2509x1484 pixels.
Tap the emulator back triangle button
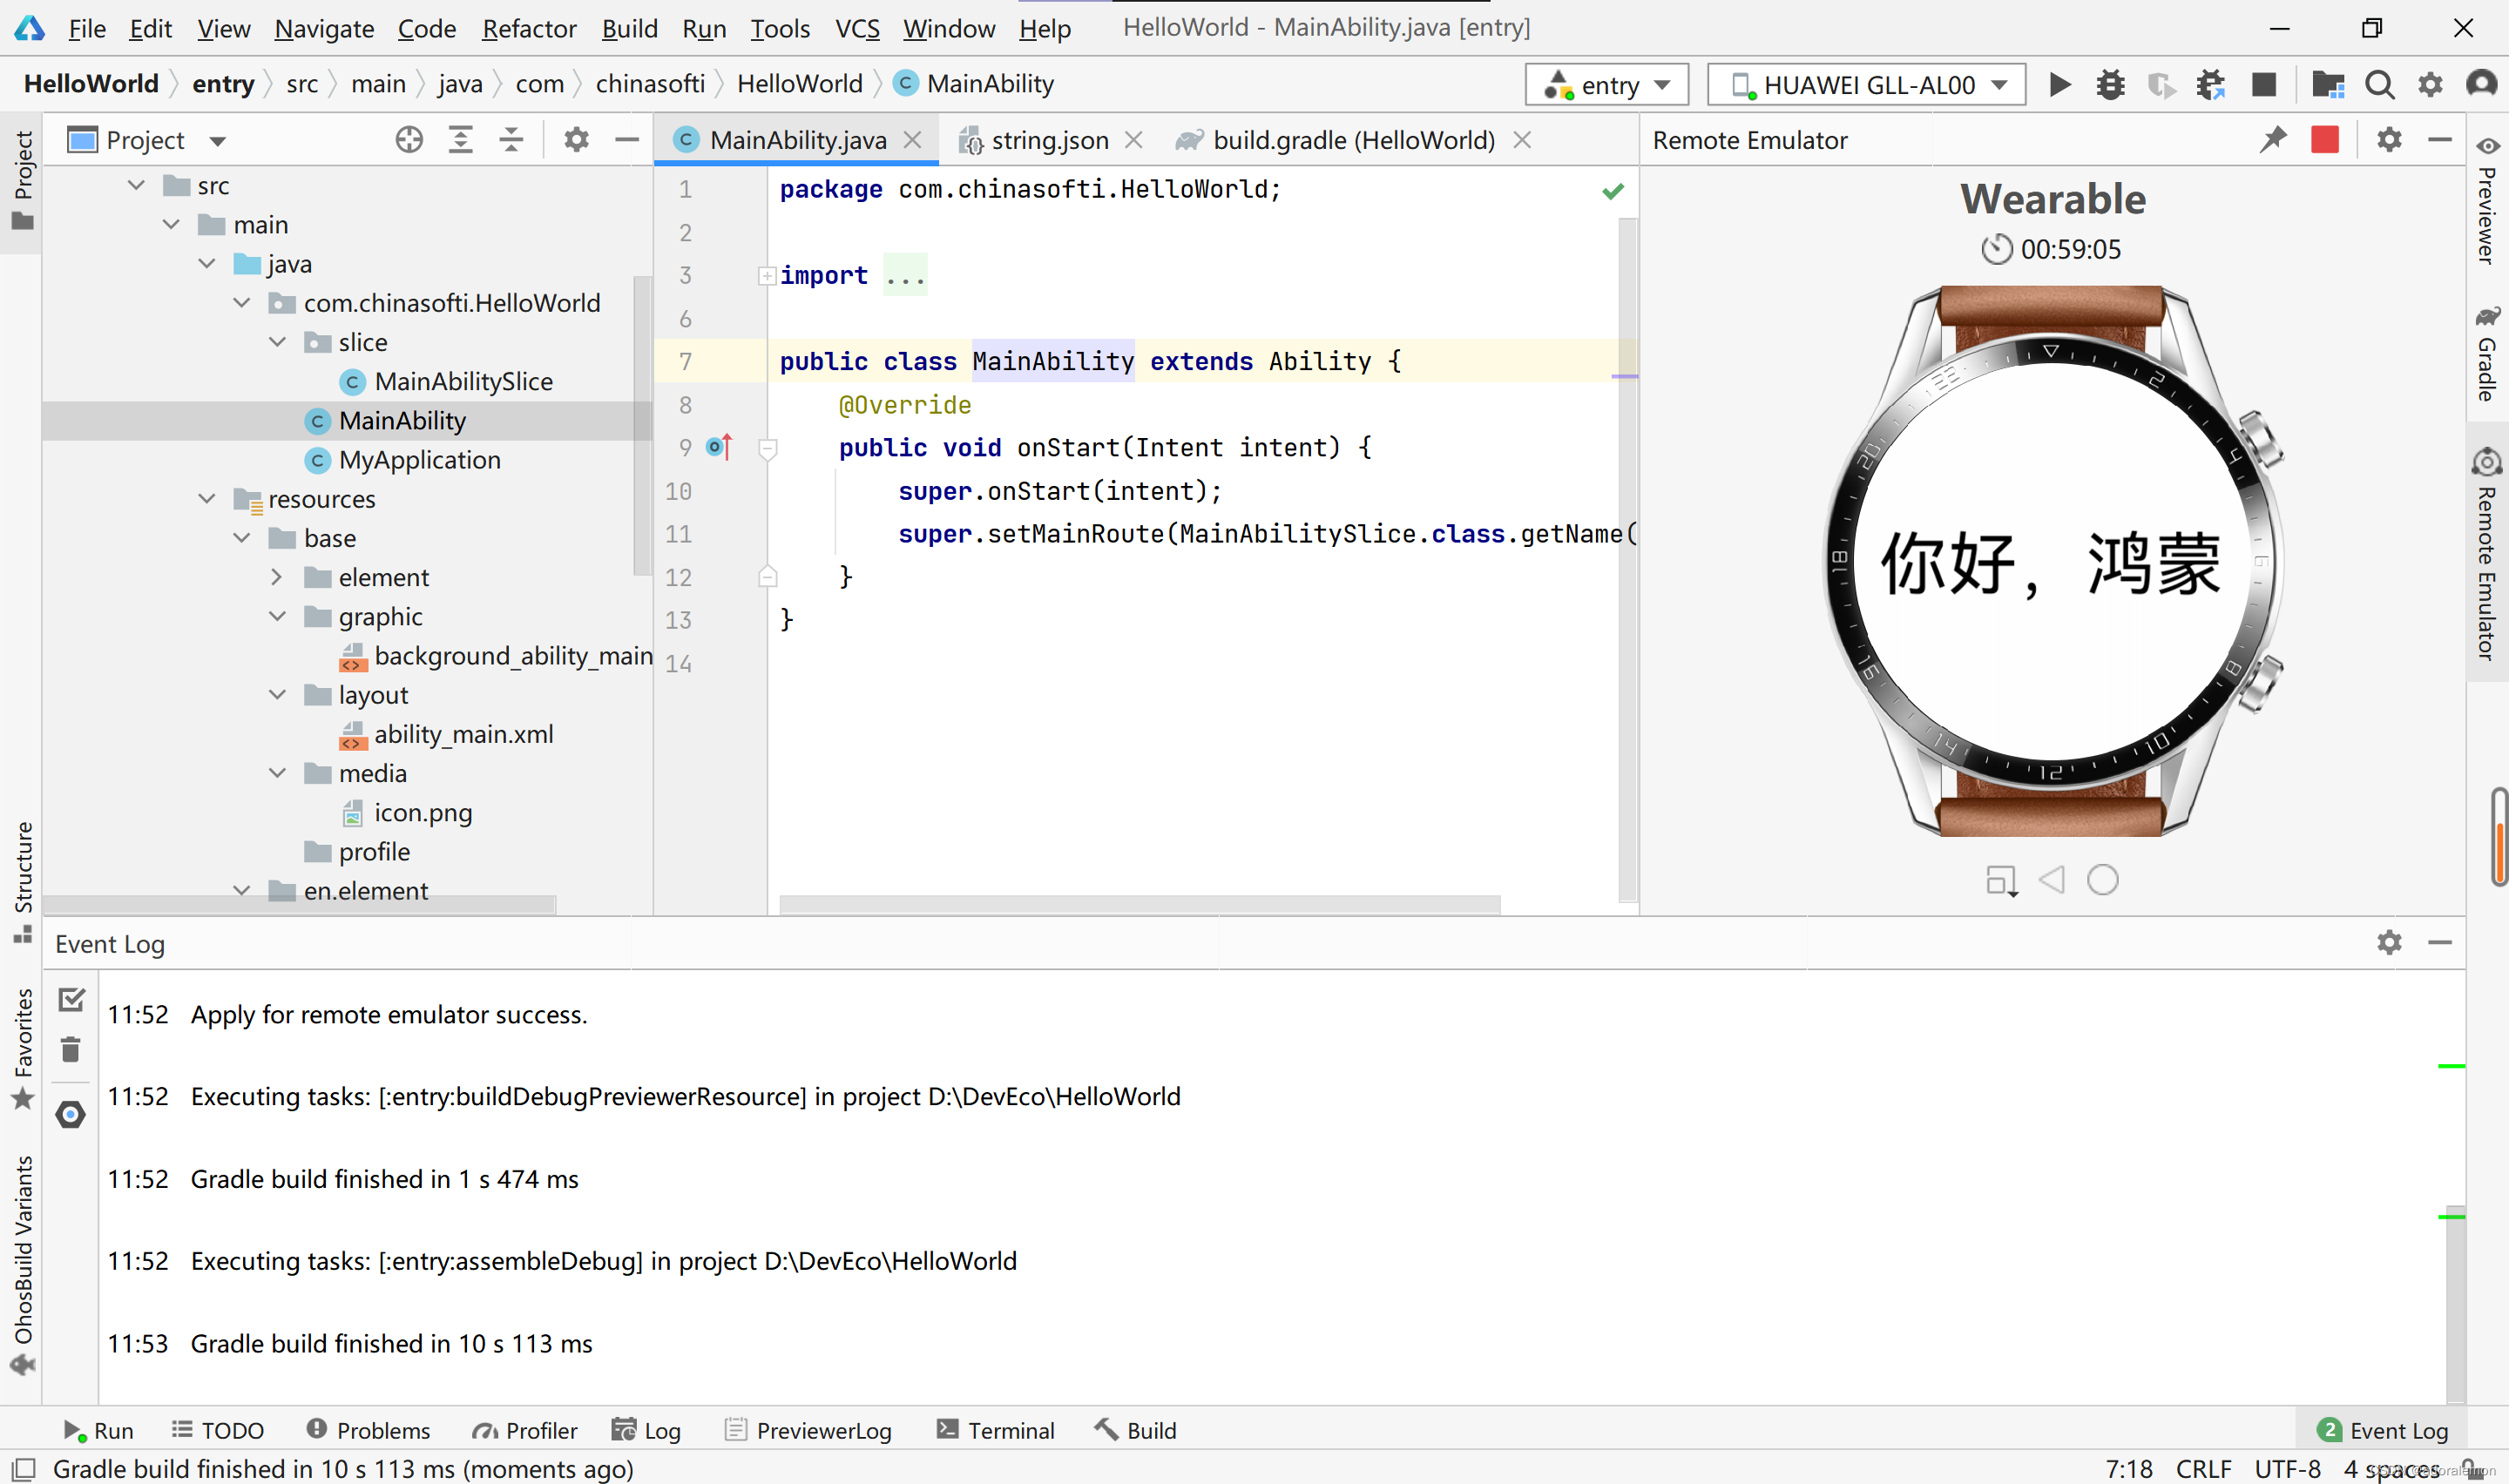point(2052,880)
